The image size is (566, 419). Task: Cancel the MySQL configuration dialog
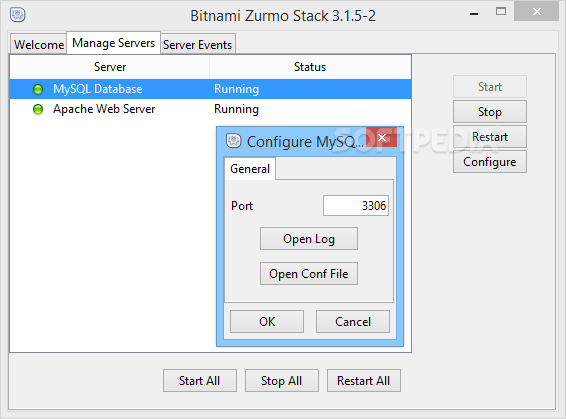point(353,322)
